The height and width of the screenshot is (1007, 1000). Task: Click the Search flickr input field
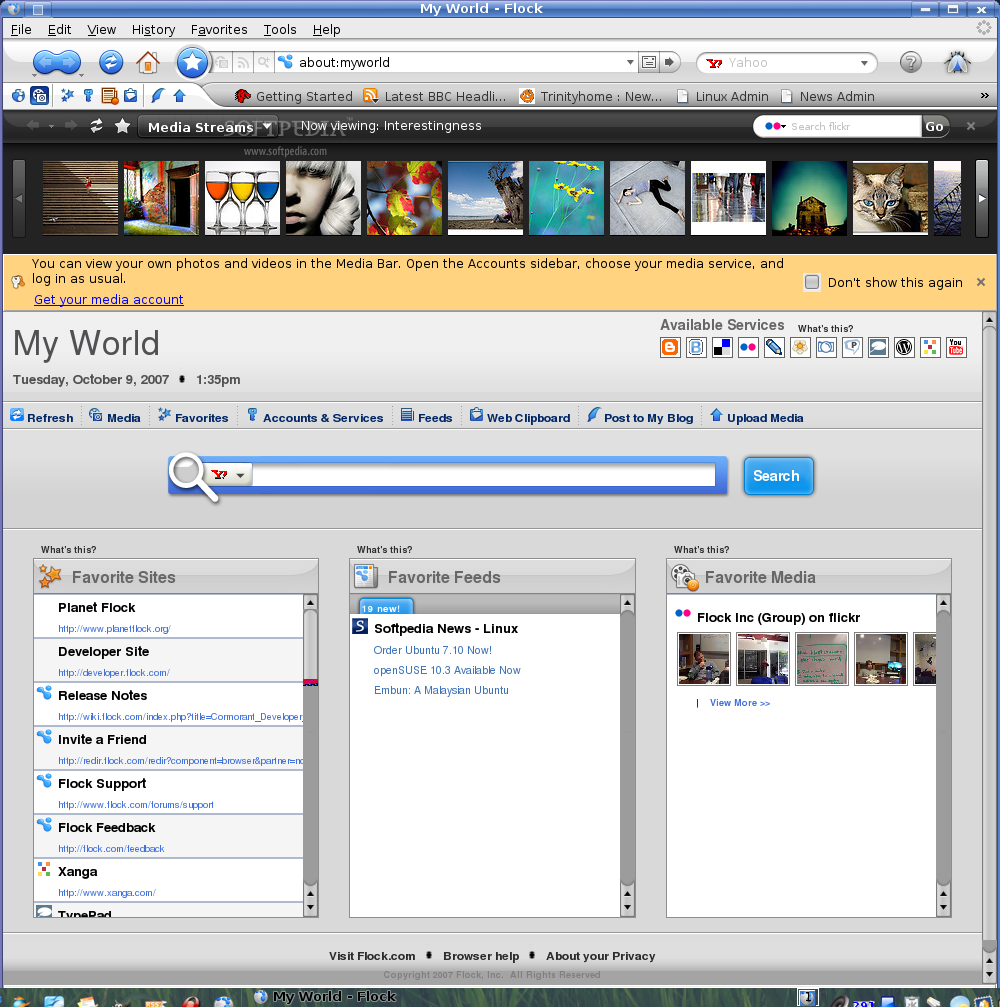tap(854, 127)
